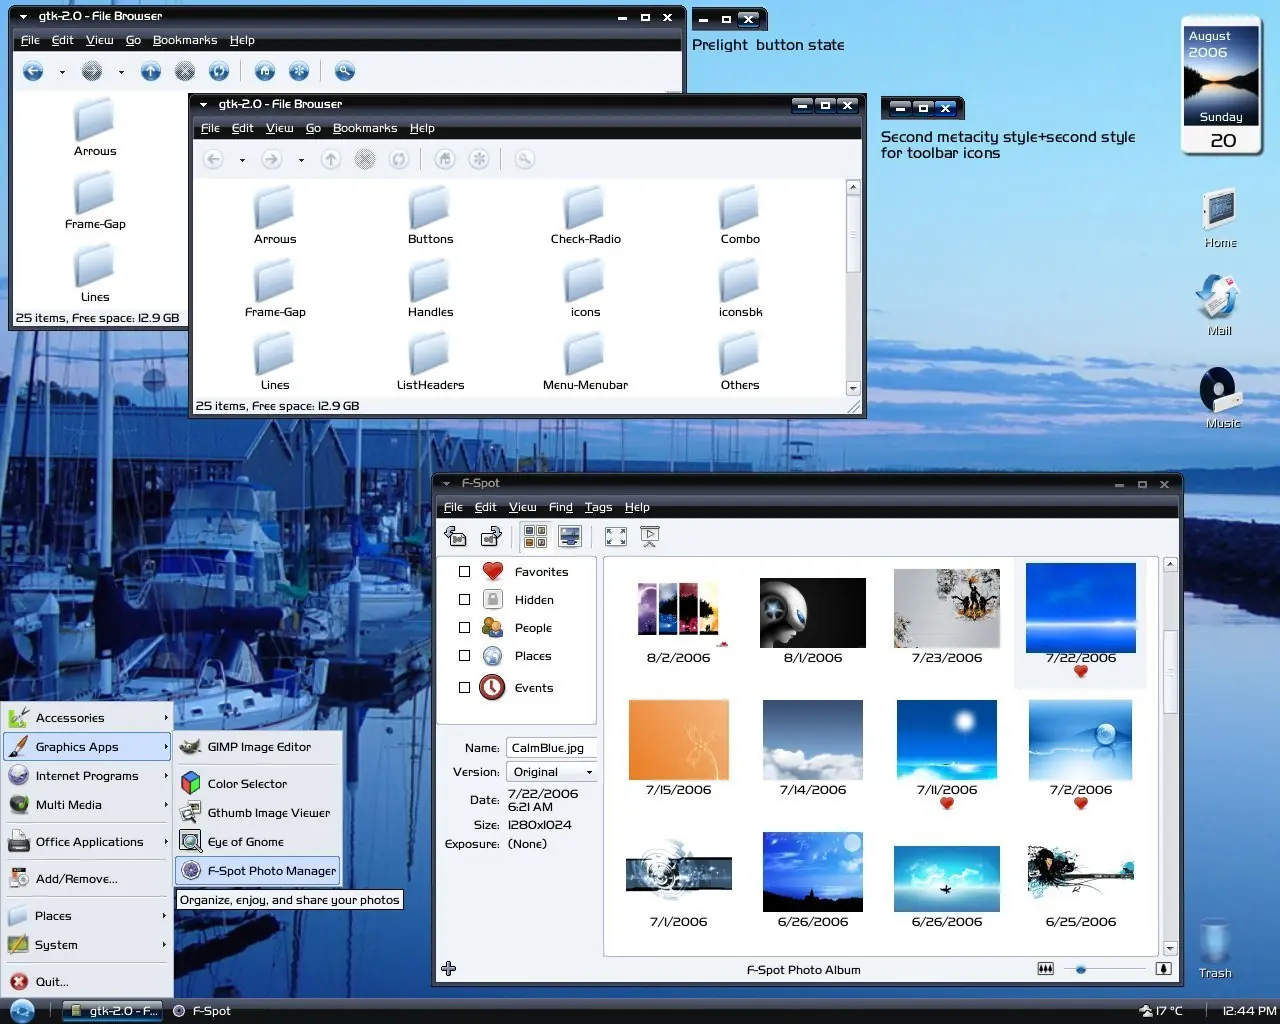Check the Favorites tag checkbox
This screenshot has height=1024, width=1280.
[464, 572]
